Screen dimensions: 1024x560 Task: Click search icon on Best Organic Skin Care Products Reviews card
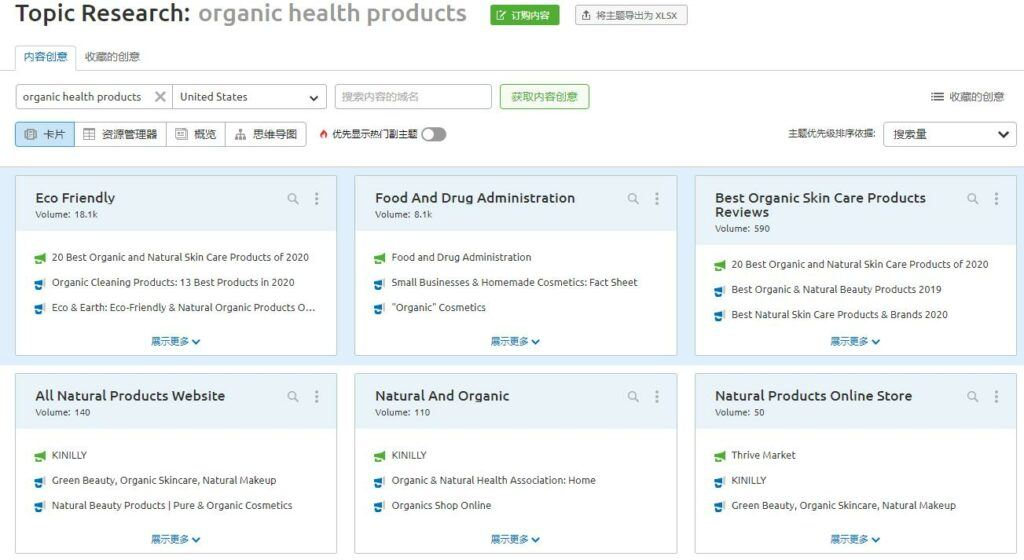972,198
